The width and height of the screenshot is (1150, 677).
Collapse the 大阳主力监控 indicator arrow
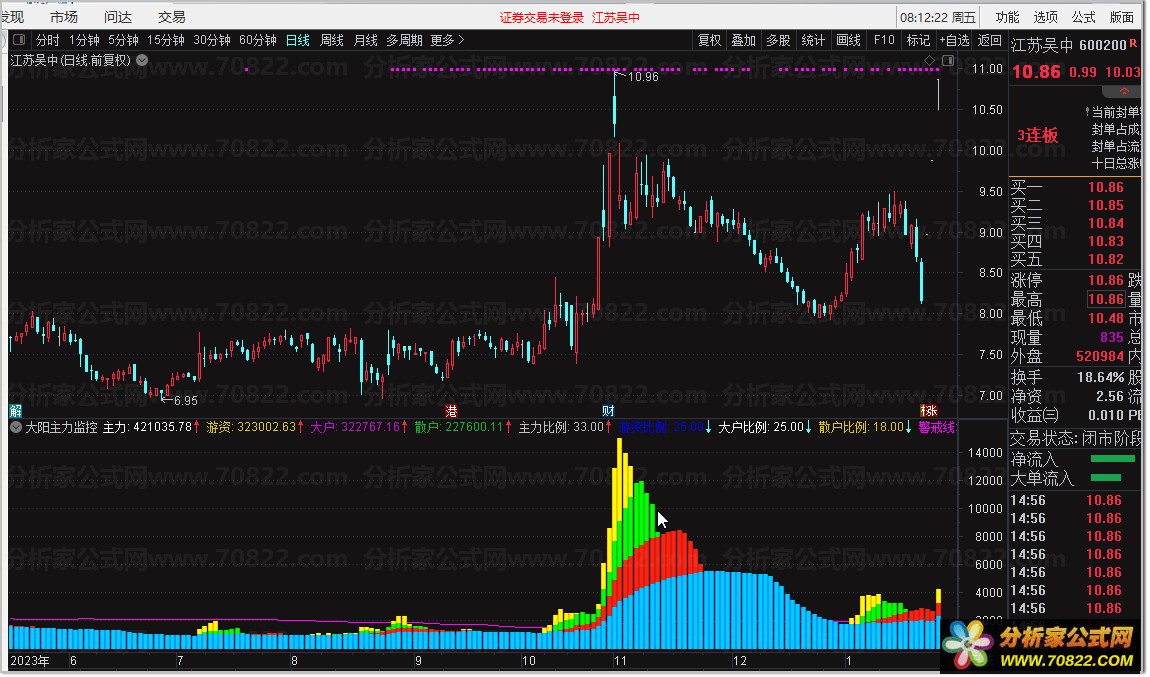click(x=15, y=427)
